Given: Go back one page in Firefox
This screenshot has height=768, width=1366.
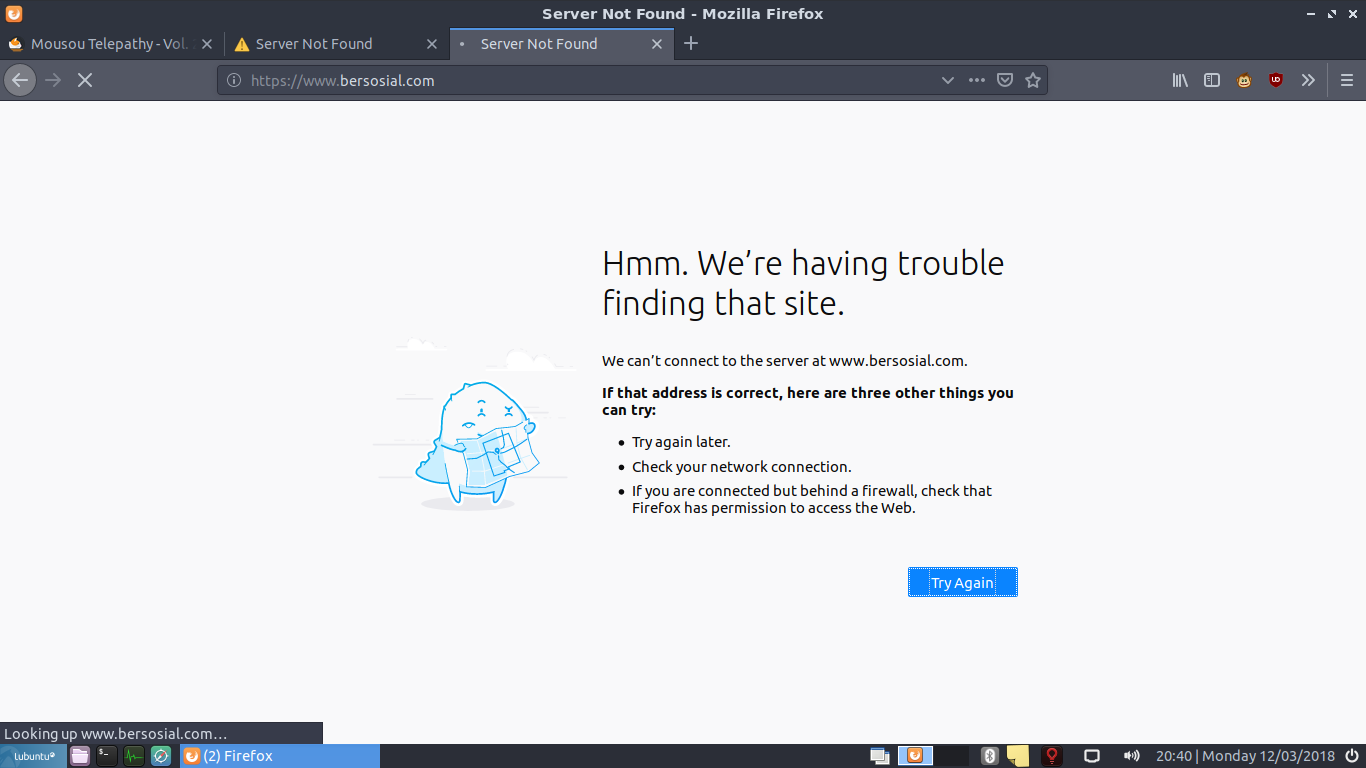Looking at the screenshot, I should (20, 80).
